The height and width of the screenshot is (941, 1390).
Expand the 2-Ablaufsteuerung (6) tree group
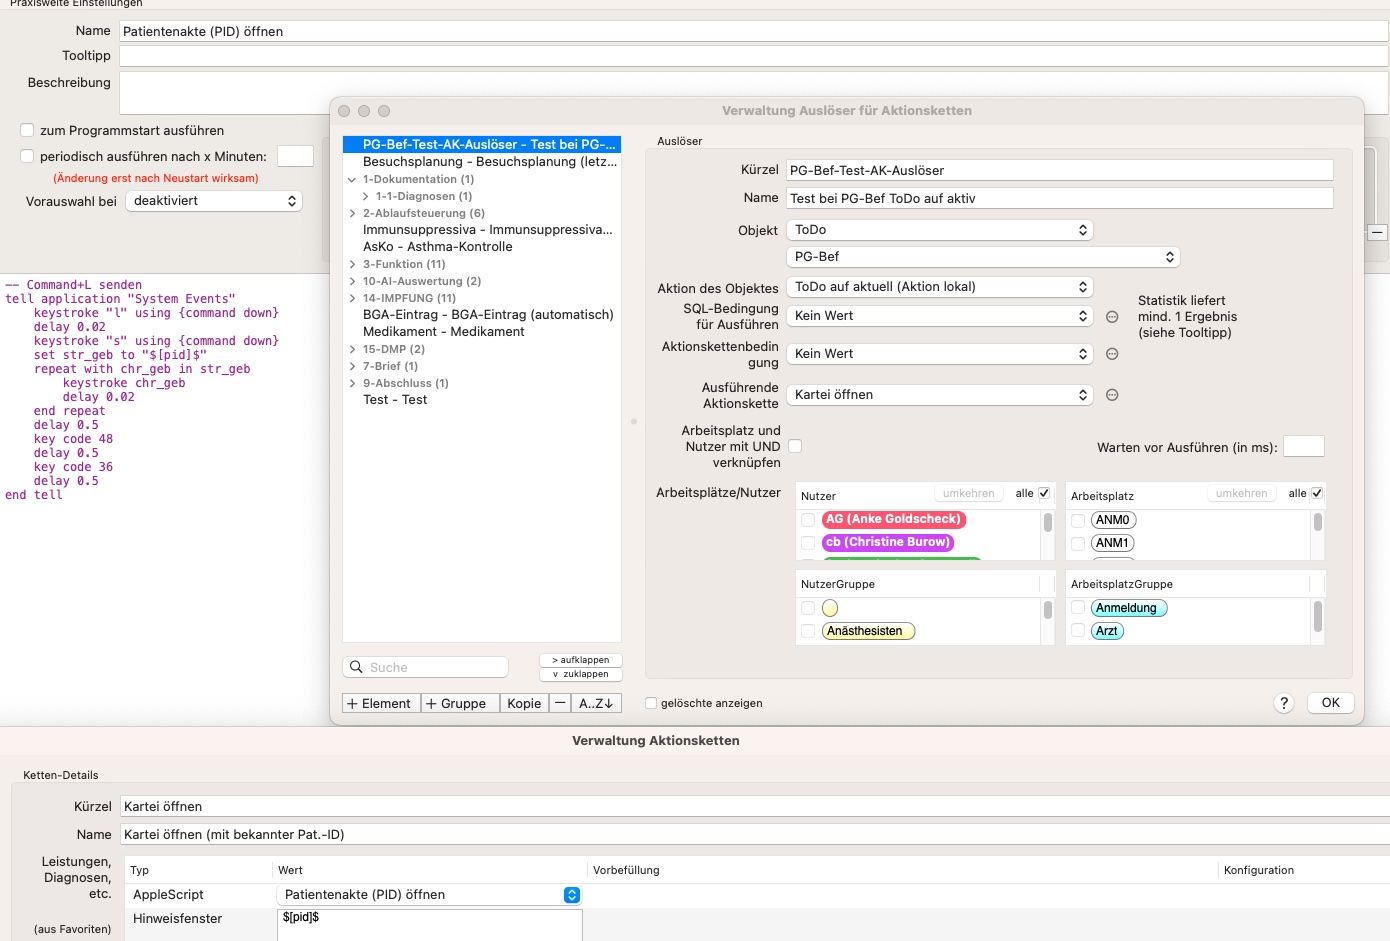(x=352, y=213)
